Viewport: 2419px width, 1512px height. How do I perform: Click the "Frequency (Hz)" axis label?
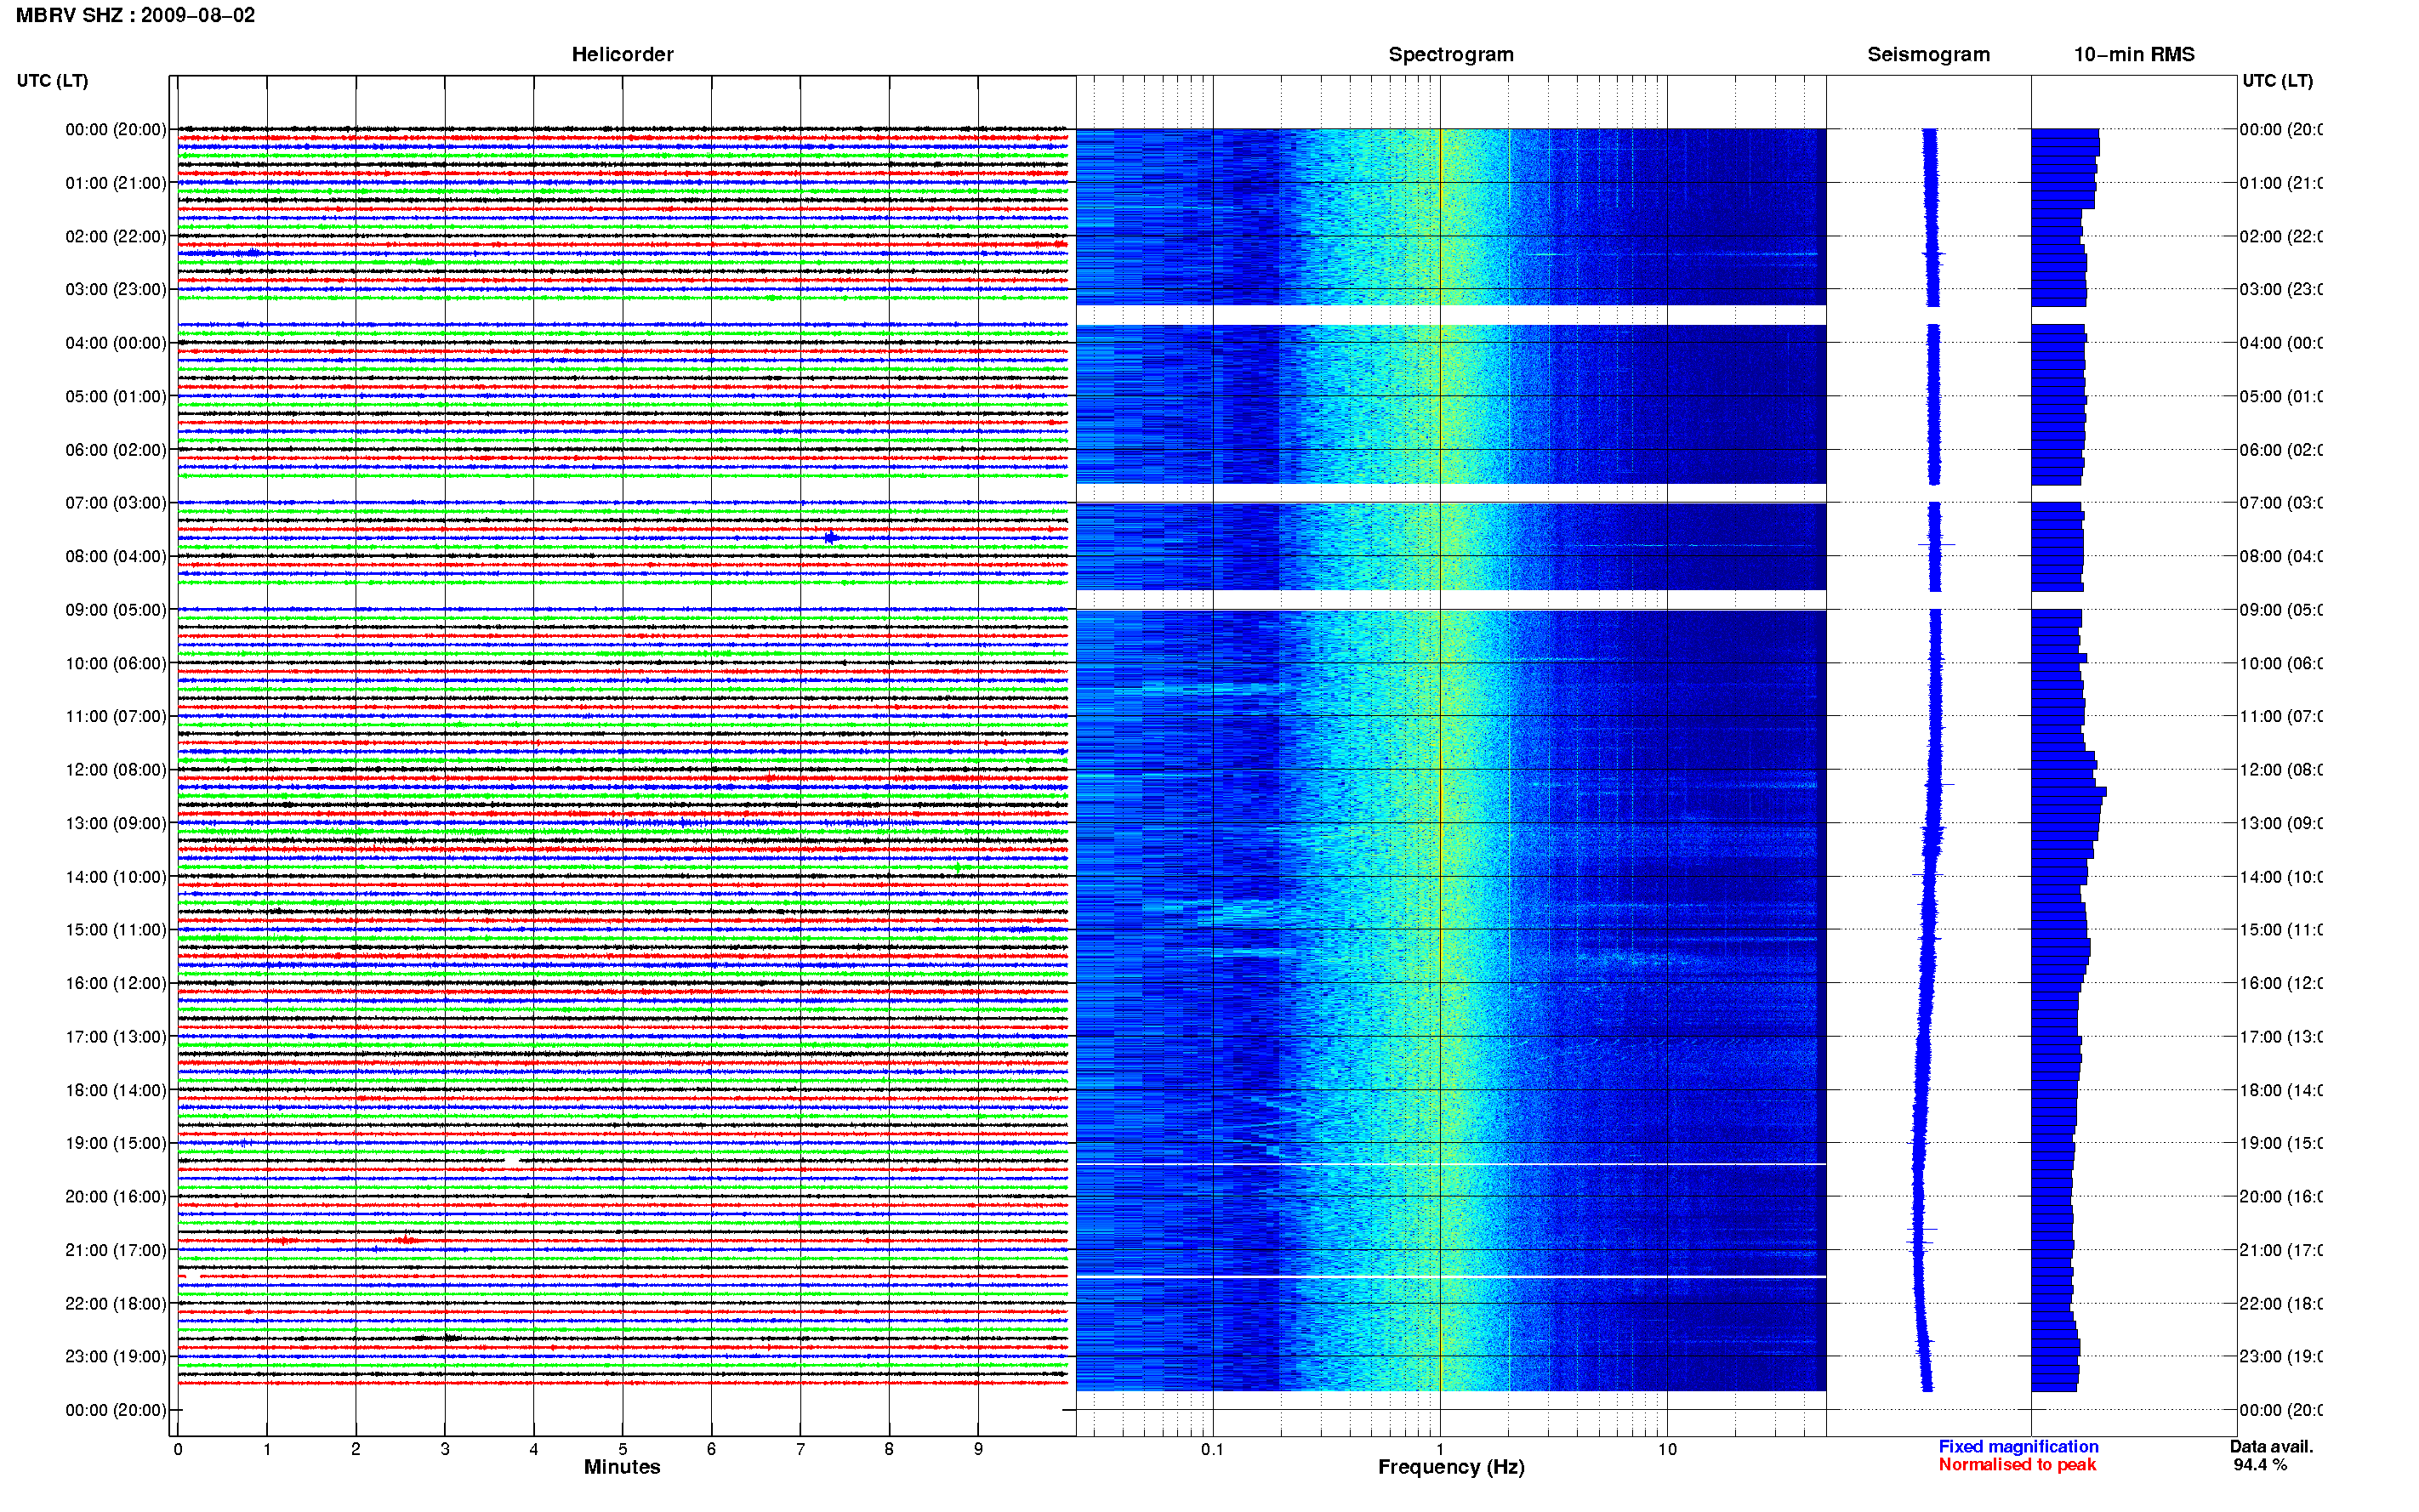[x=1451, y=1467]
